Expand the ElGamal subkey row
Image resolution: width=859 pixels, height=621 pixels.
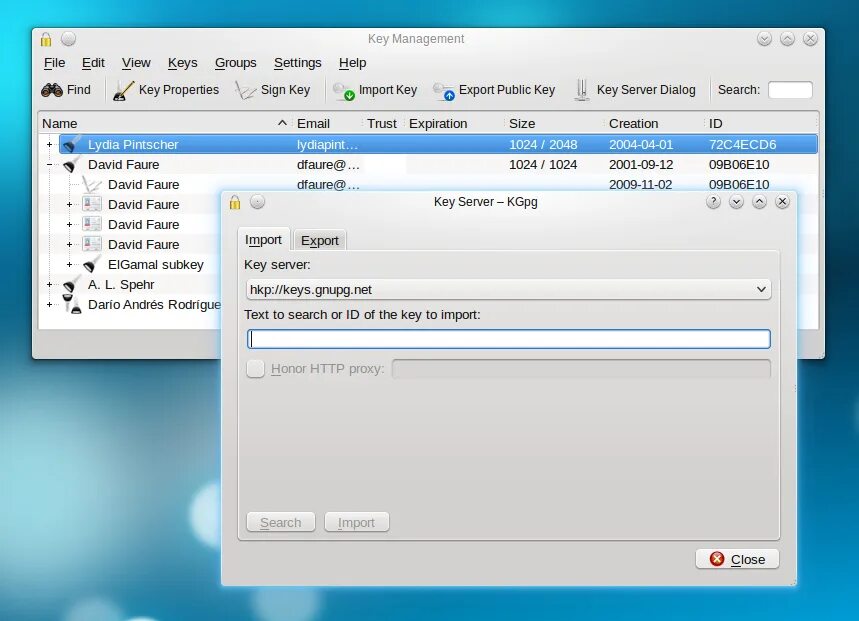(x=70, y=264)
